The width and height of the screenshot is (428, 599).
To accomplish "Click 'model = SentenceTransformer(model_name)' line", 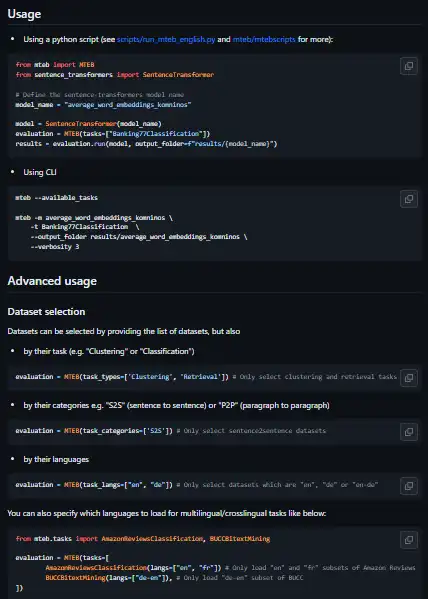I will (x=88, y=124).
